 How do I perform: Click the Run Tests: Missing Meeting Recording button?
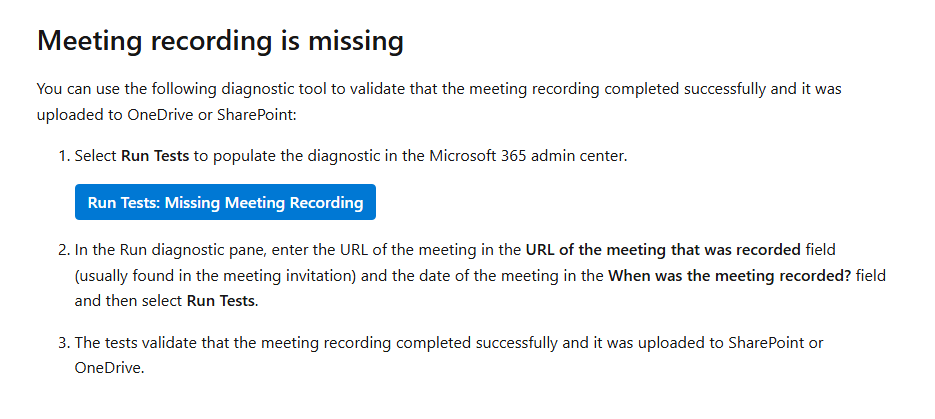click(225, 202)
